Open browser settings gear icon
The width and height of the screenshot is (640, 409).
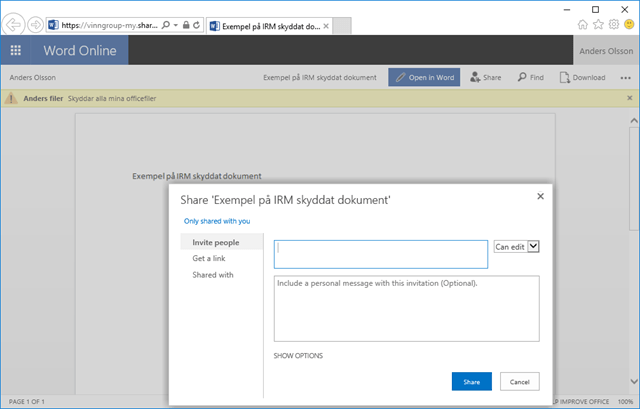tap(613, 24)
